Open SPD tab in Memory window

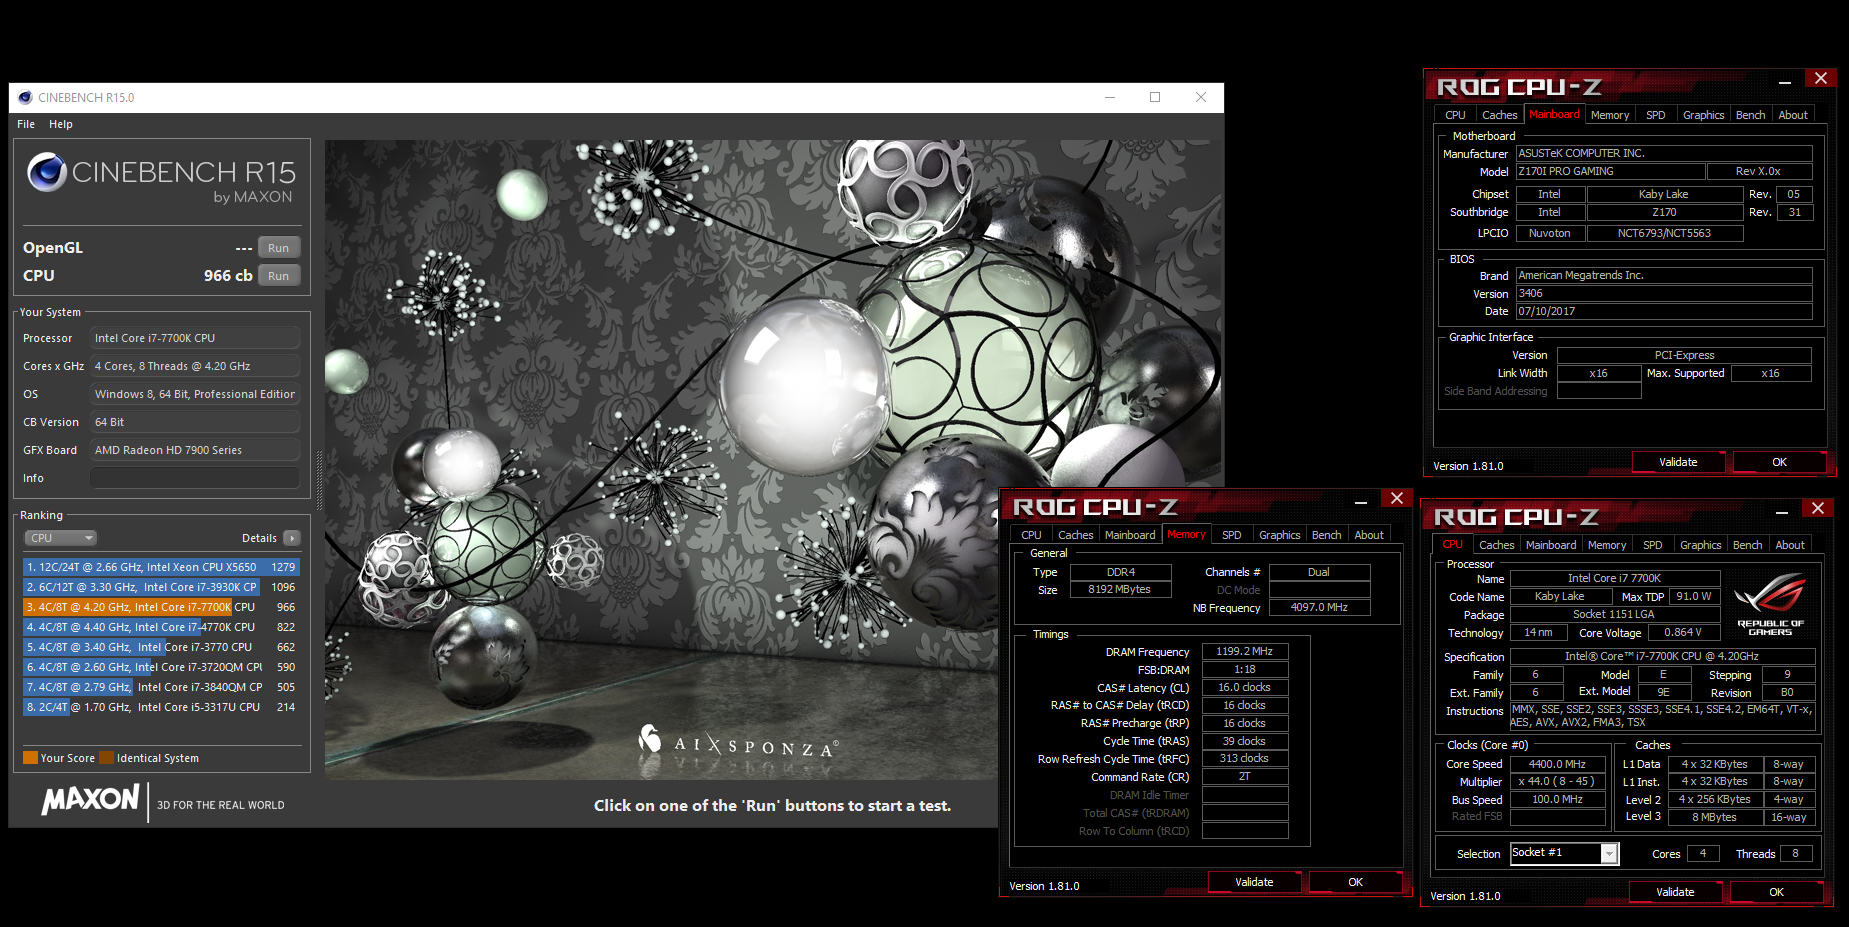click(1232, 535)
